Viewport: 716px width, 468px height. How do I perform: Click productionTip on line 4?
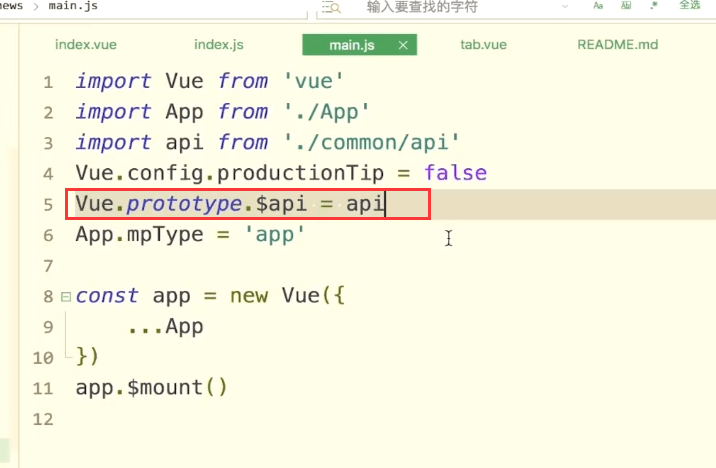[x=300, y=174]
